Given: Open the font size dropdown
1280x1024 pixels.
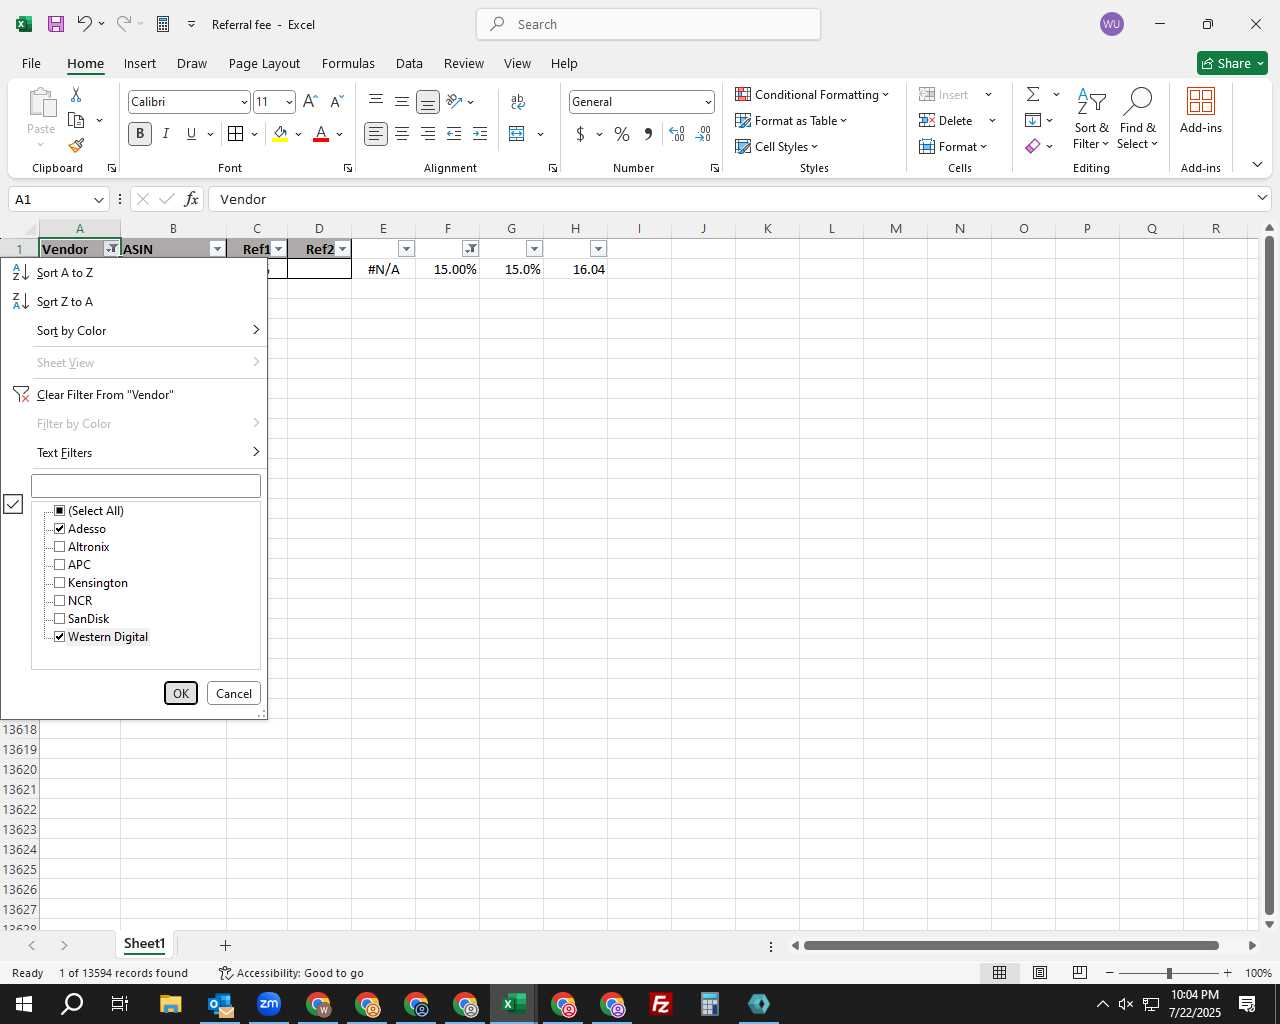Looking at the screenshot, I should pos(289,102).
